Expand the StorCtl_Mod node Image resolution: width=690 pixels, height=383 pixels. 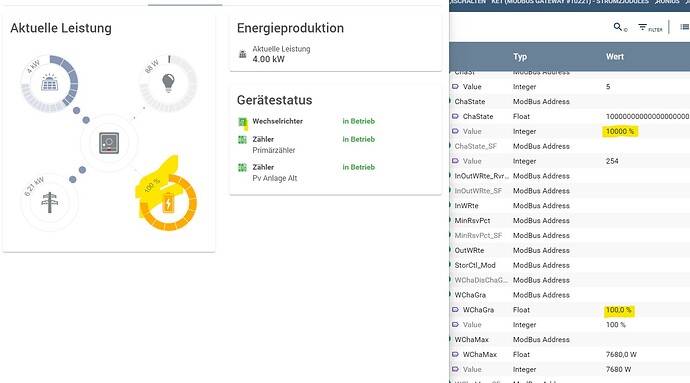pos(450,265)
